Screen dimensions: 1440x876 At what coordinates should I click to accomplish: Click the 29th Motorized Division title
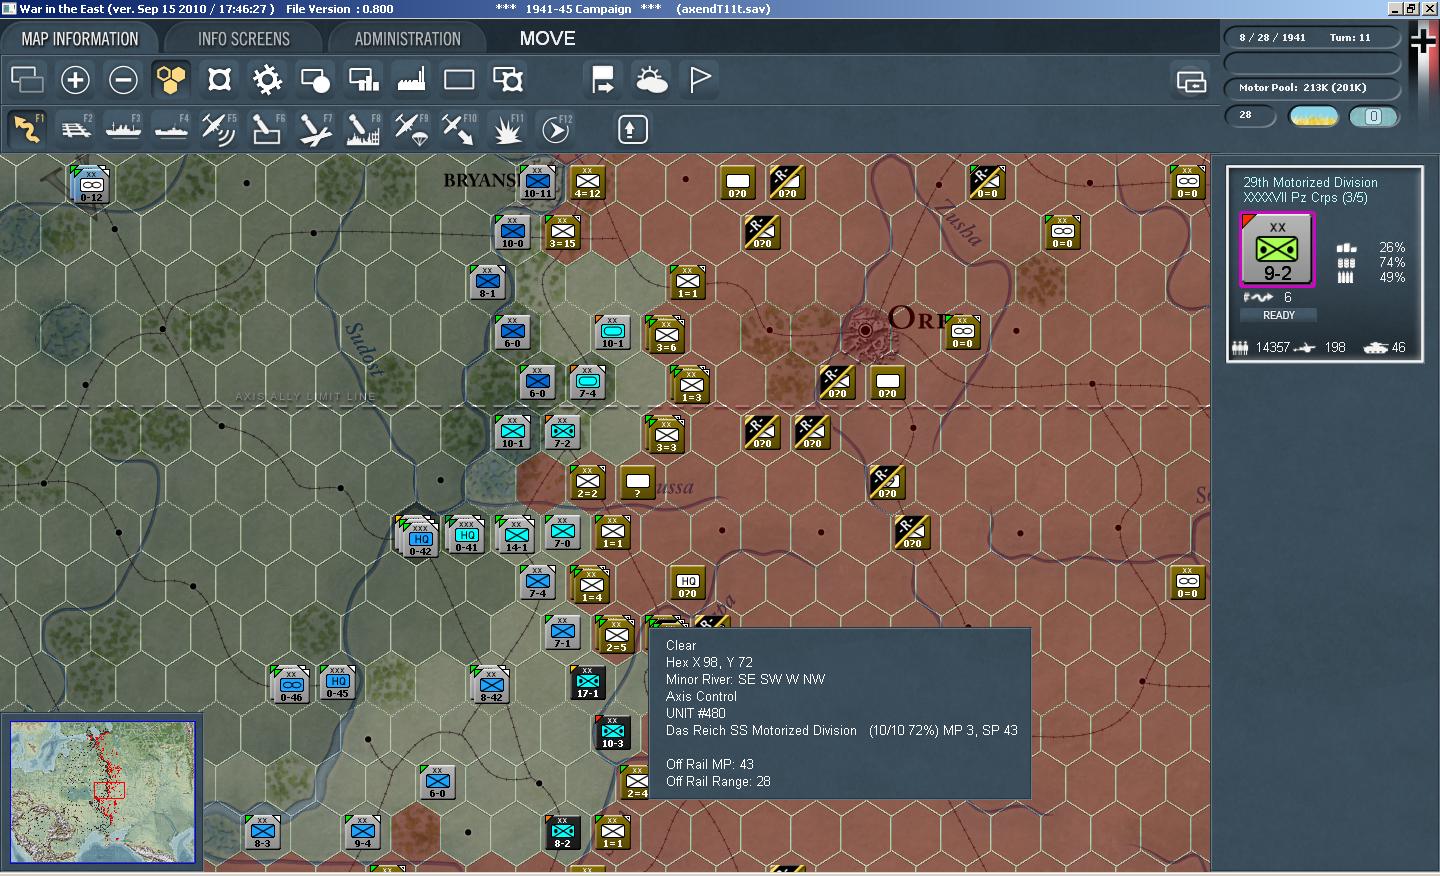tap(1310, 182)
